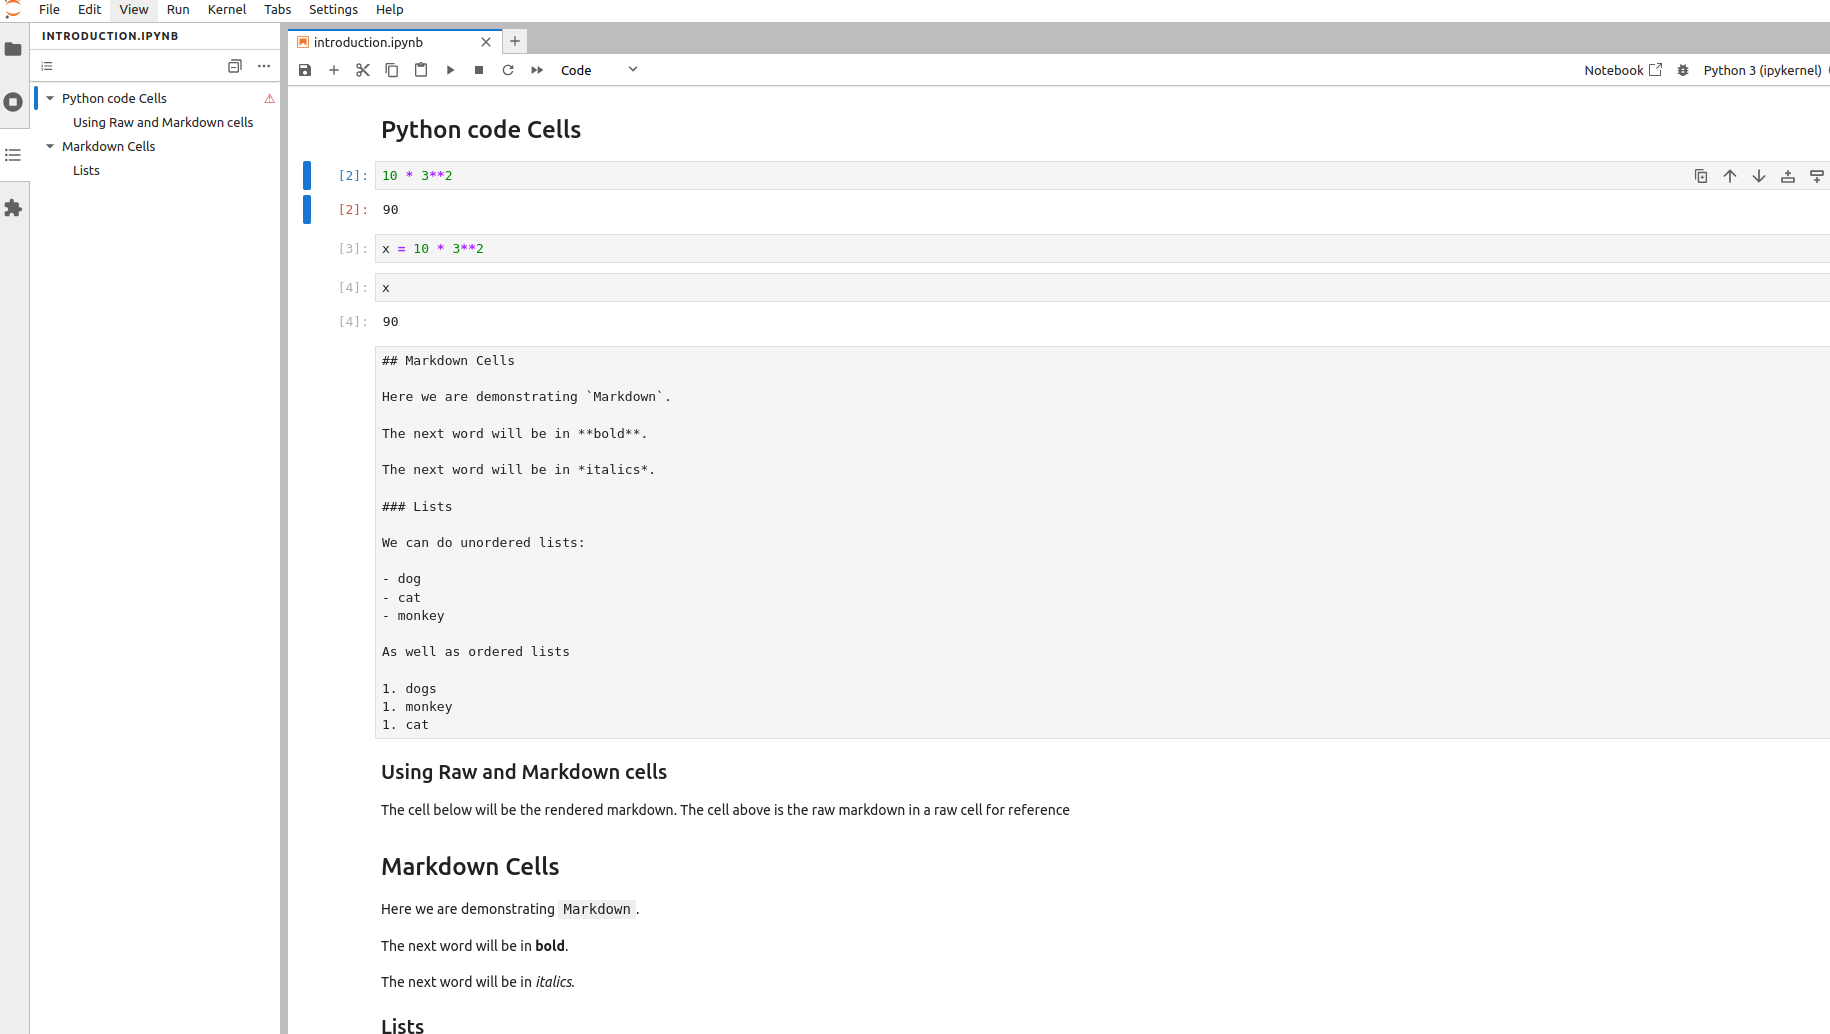Collapse the Markdown Cells tree section
Image resolution: width=1830 pixels, height=1034 pixels.
point(50,146)
